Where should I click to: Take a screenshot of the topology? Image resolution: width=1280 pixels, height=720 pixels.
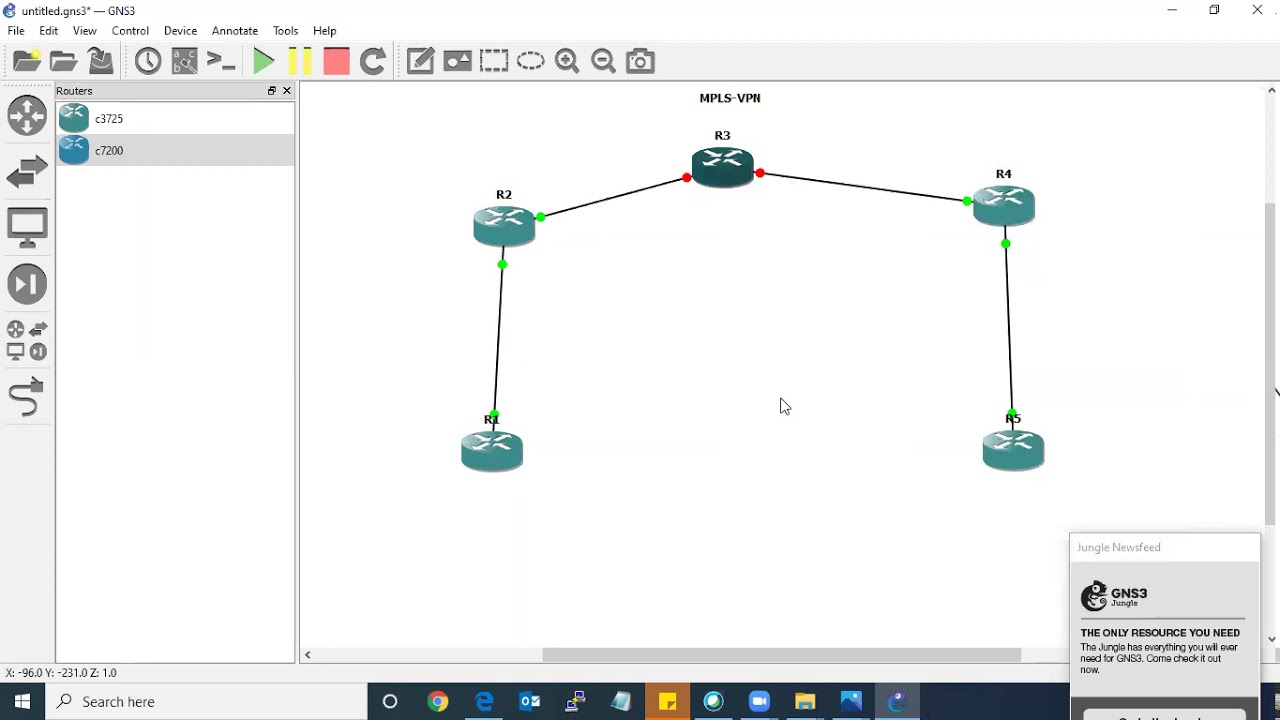click(x=641, y=62)
